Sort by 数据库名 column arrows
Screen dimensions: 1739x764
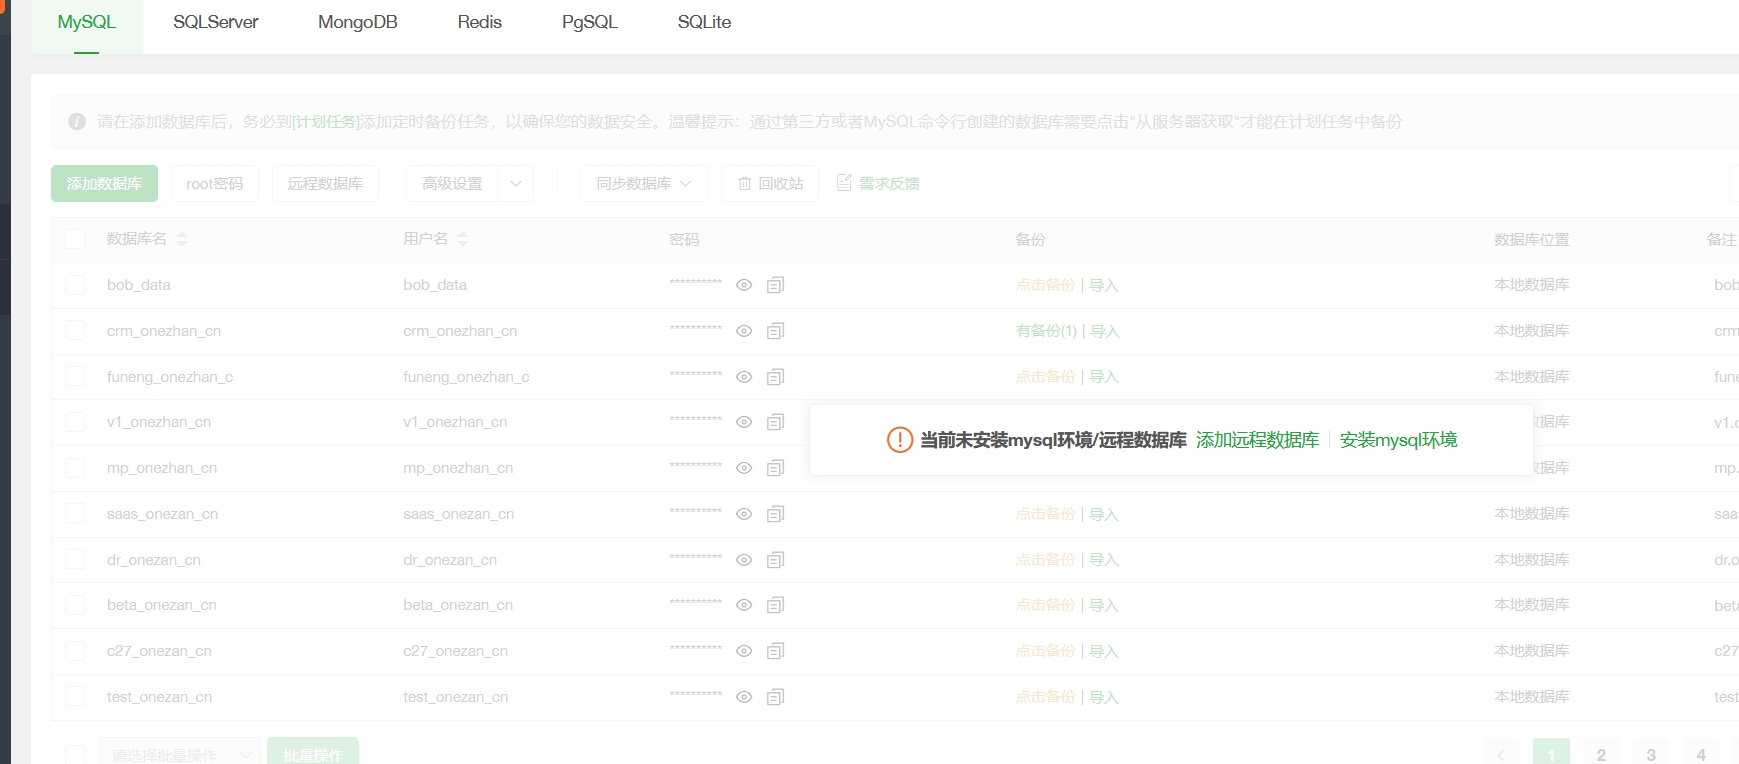182,239
